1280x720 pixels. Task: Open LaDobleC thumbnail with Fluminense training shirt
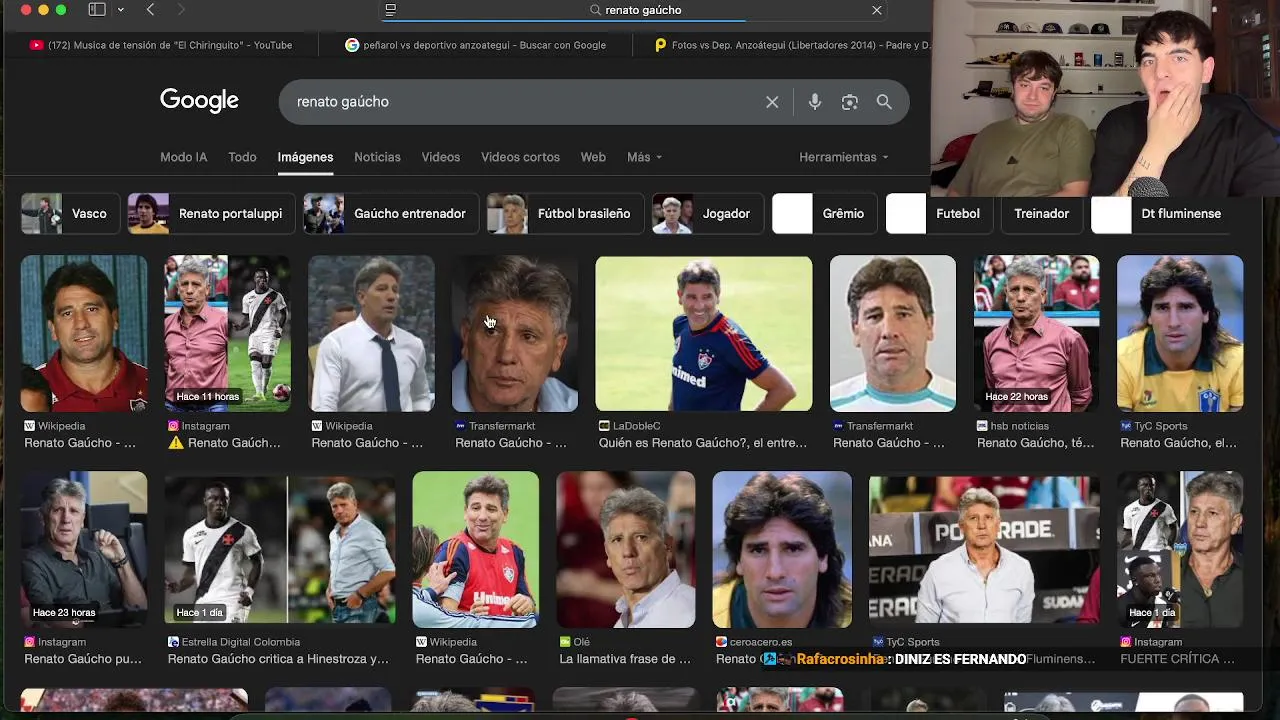tap(704, 333)
